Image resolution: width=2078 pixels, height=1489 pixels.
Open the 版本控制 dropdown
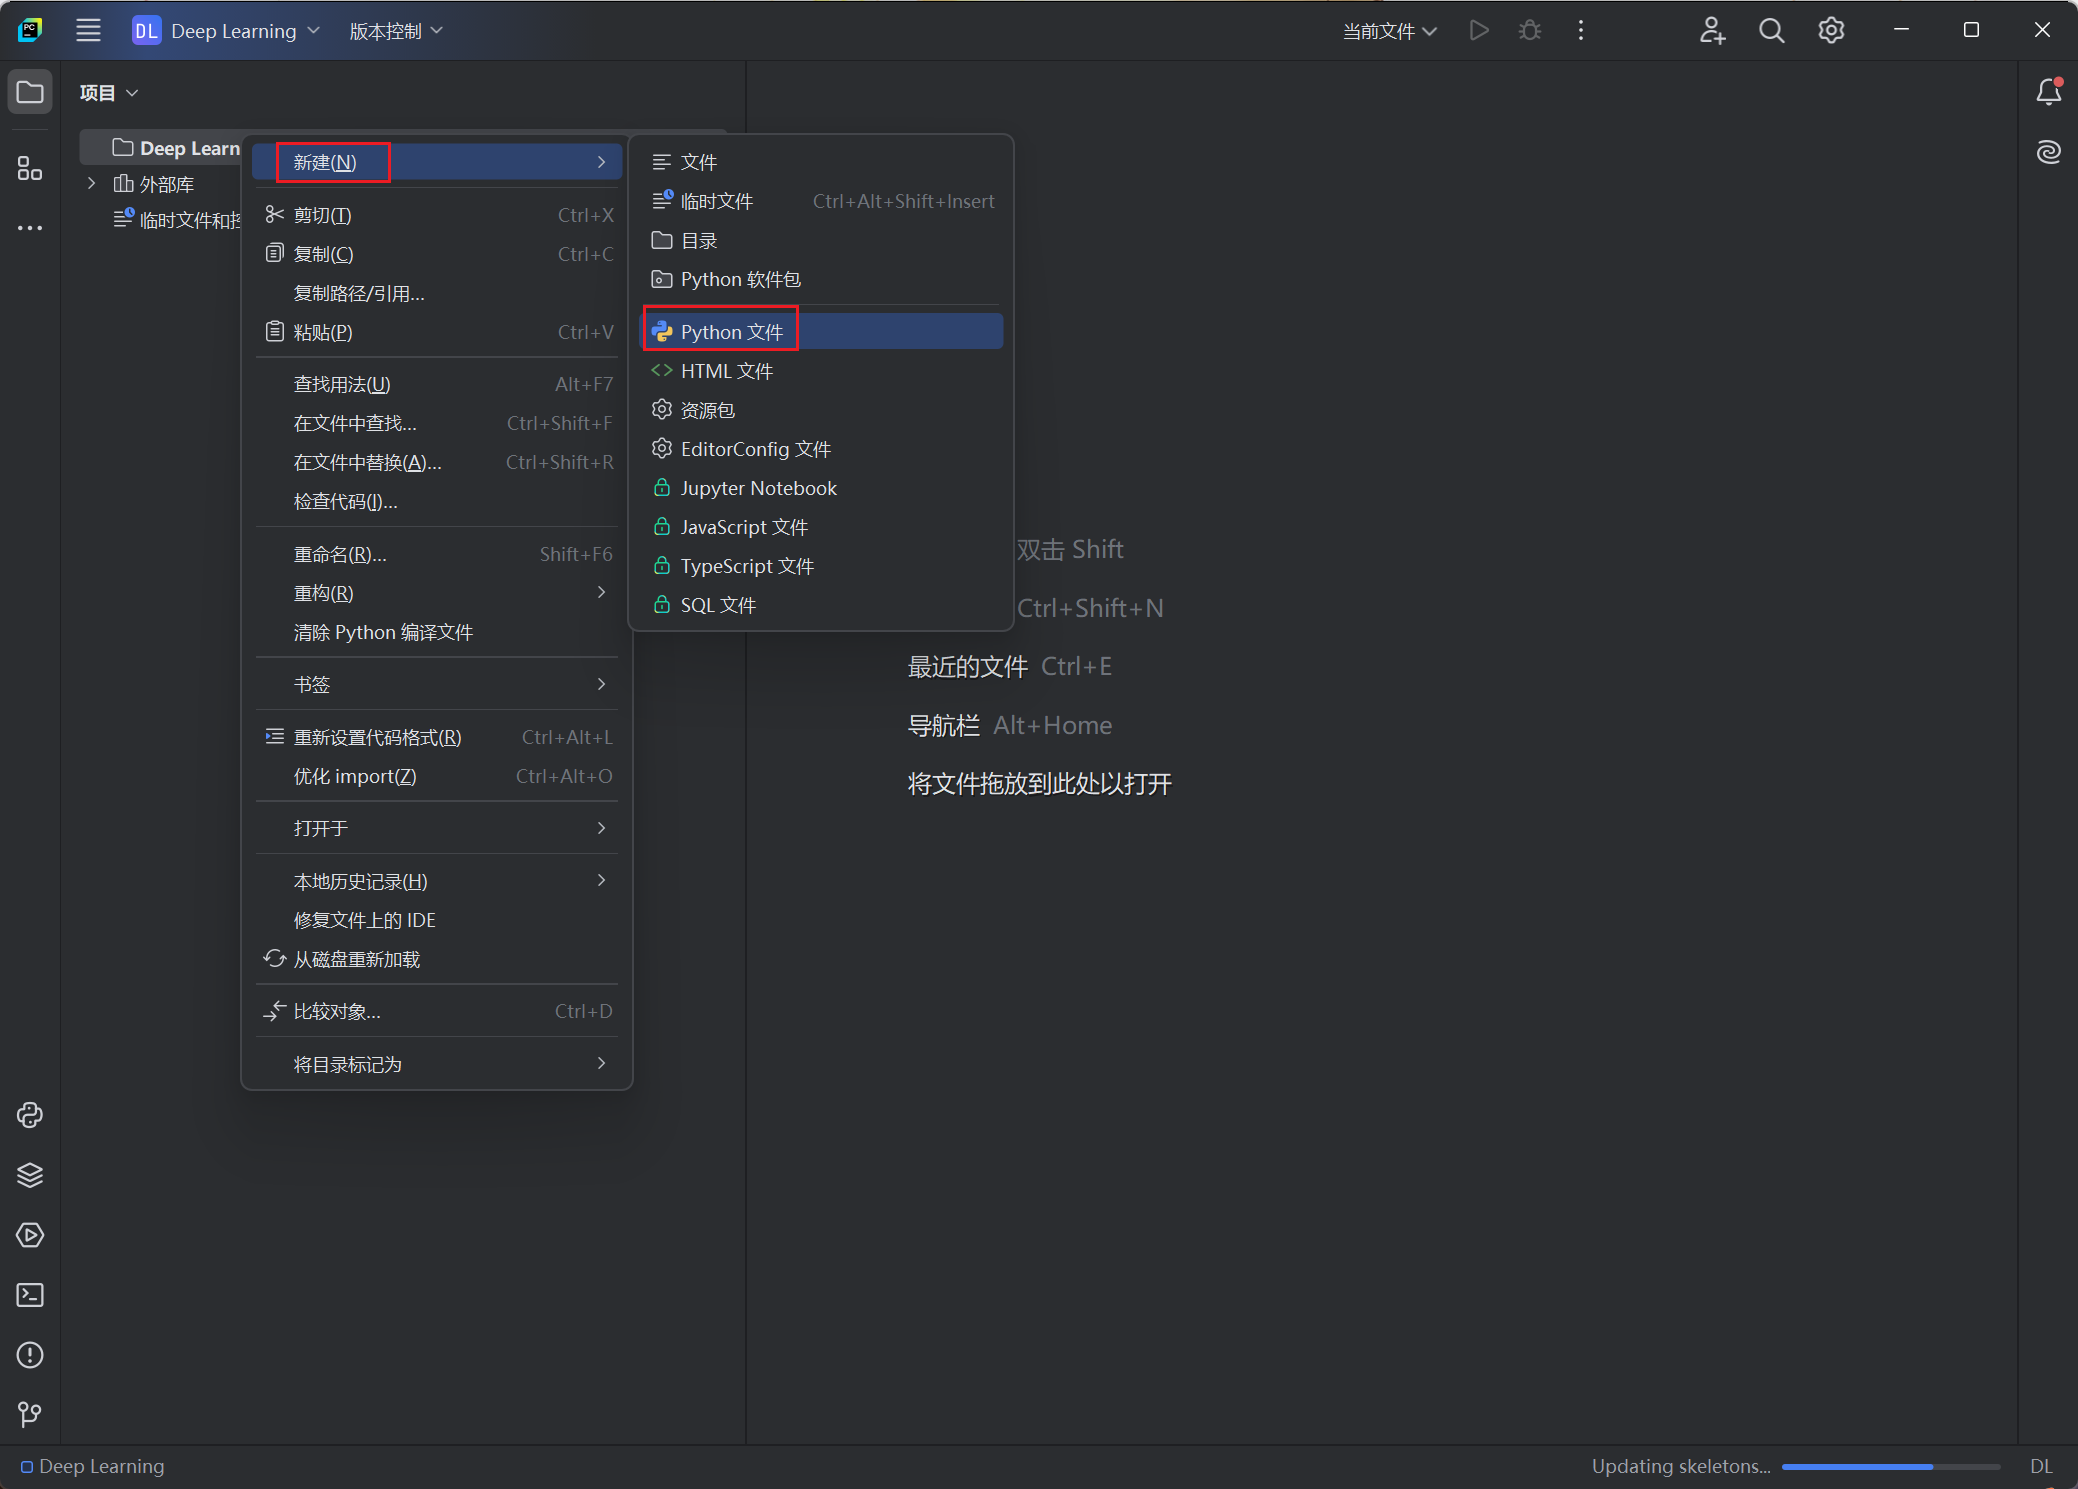tap(396, 31)
